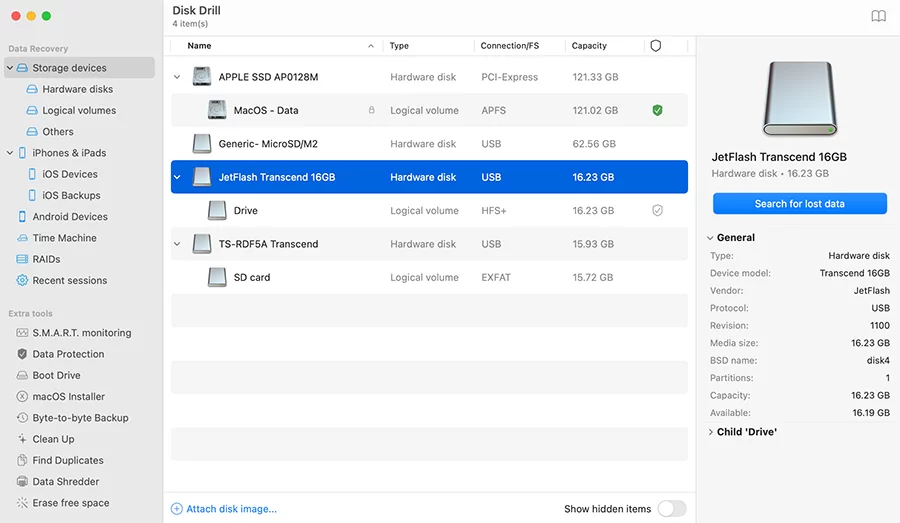This screenshot has height=523, width=900.
Task: Open Boot Drive tool
Action: 49,375
